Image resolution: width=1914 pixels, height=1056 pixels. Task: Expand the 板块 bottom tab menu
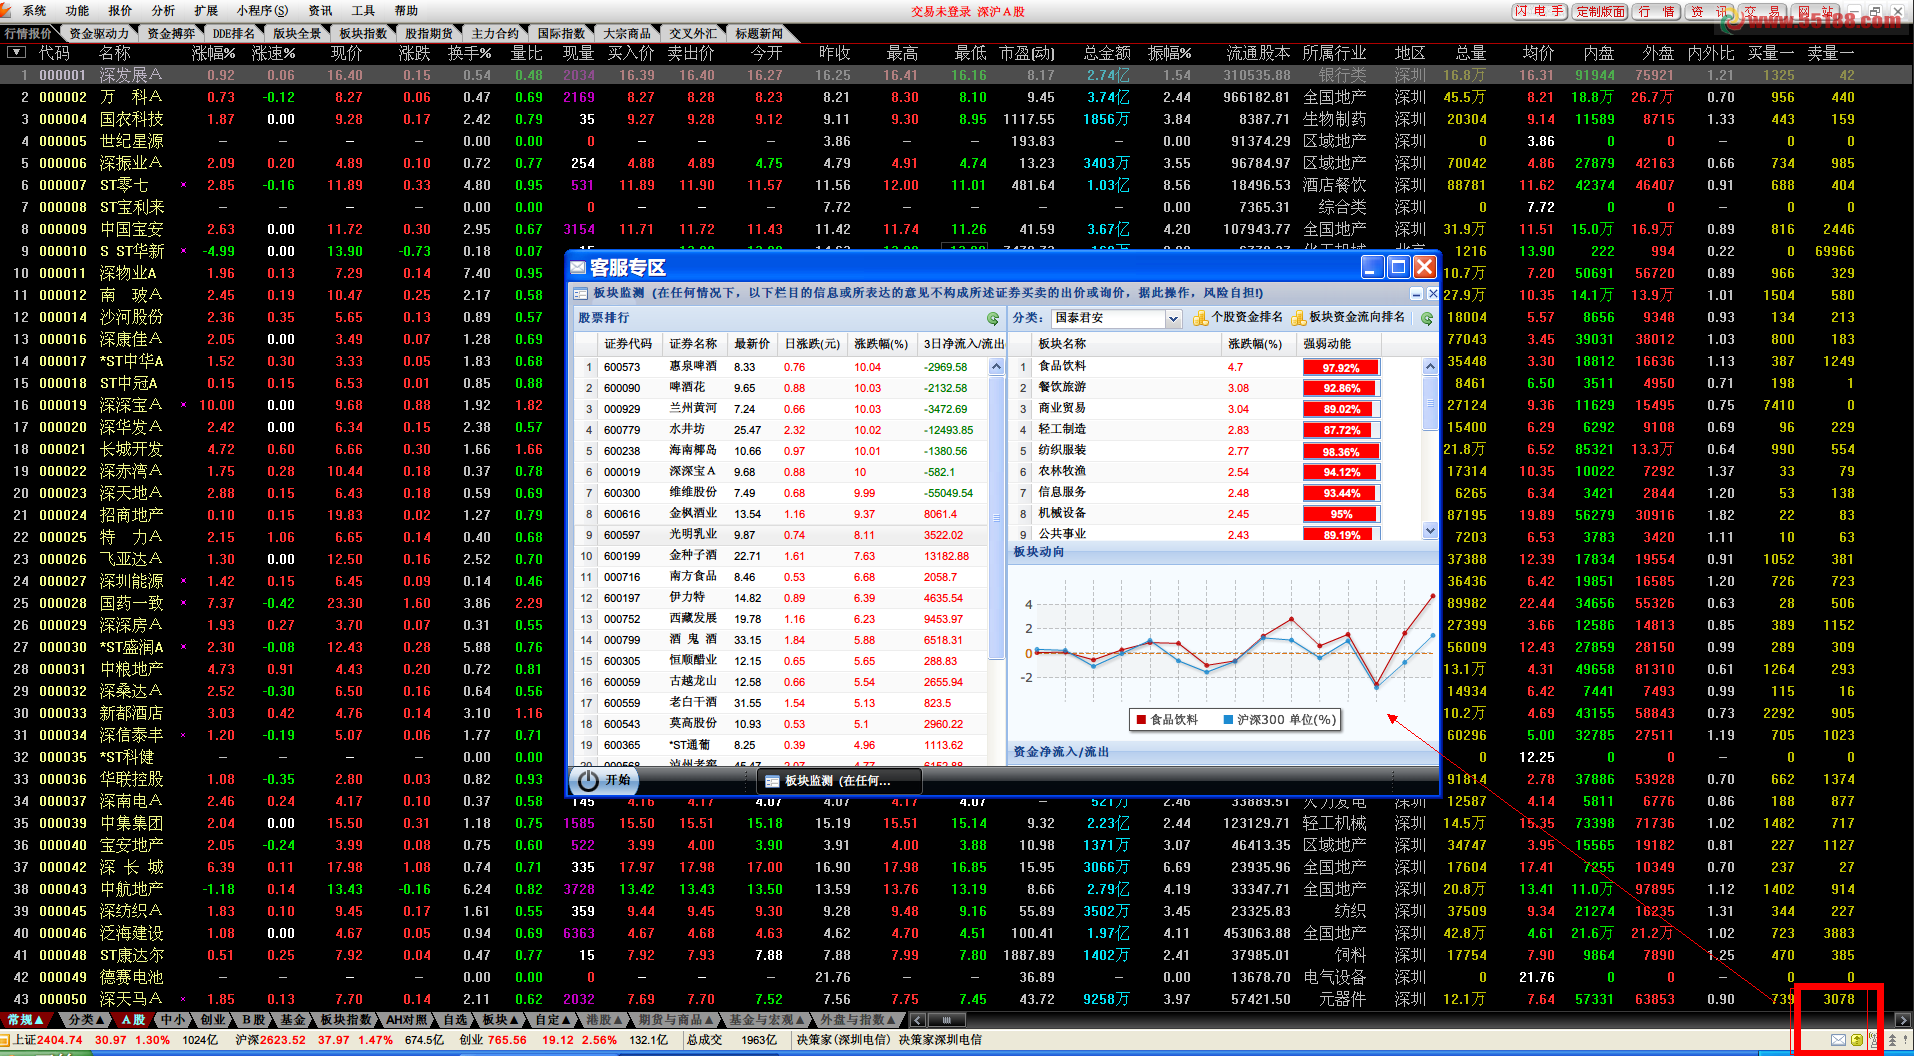pyautogui.click(x=501, y=1020)
